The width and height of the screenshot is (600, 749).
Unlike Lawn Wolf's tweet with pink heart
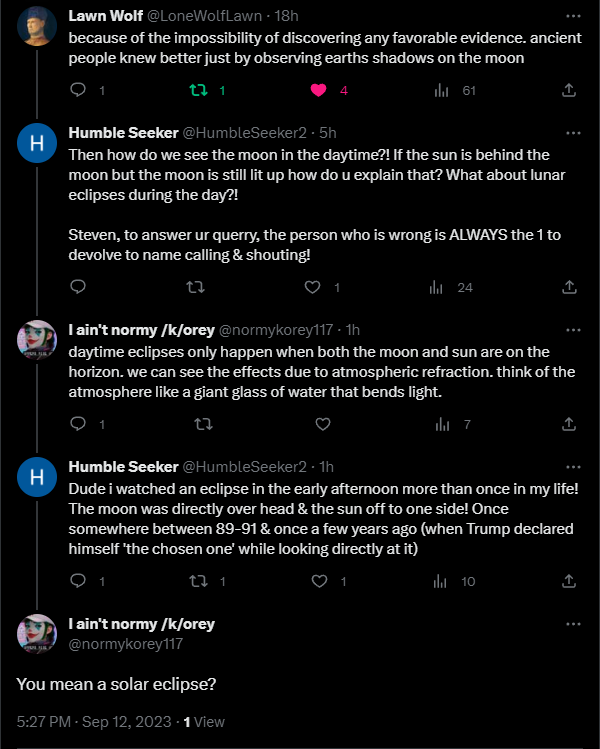[x=319, y=91]
